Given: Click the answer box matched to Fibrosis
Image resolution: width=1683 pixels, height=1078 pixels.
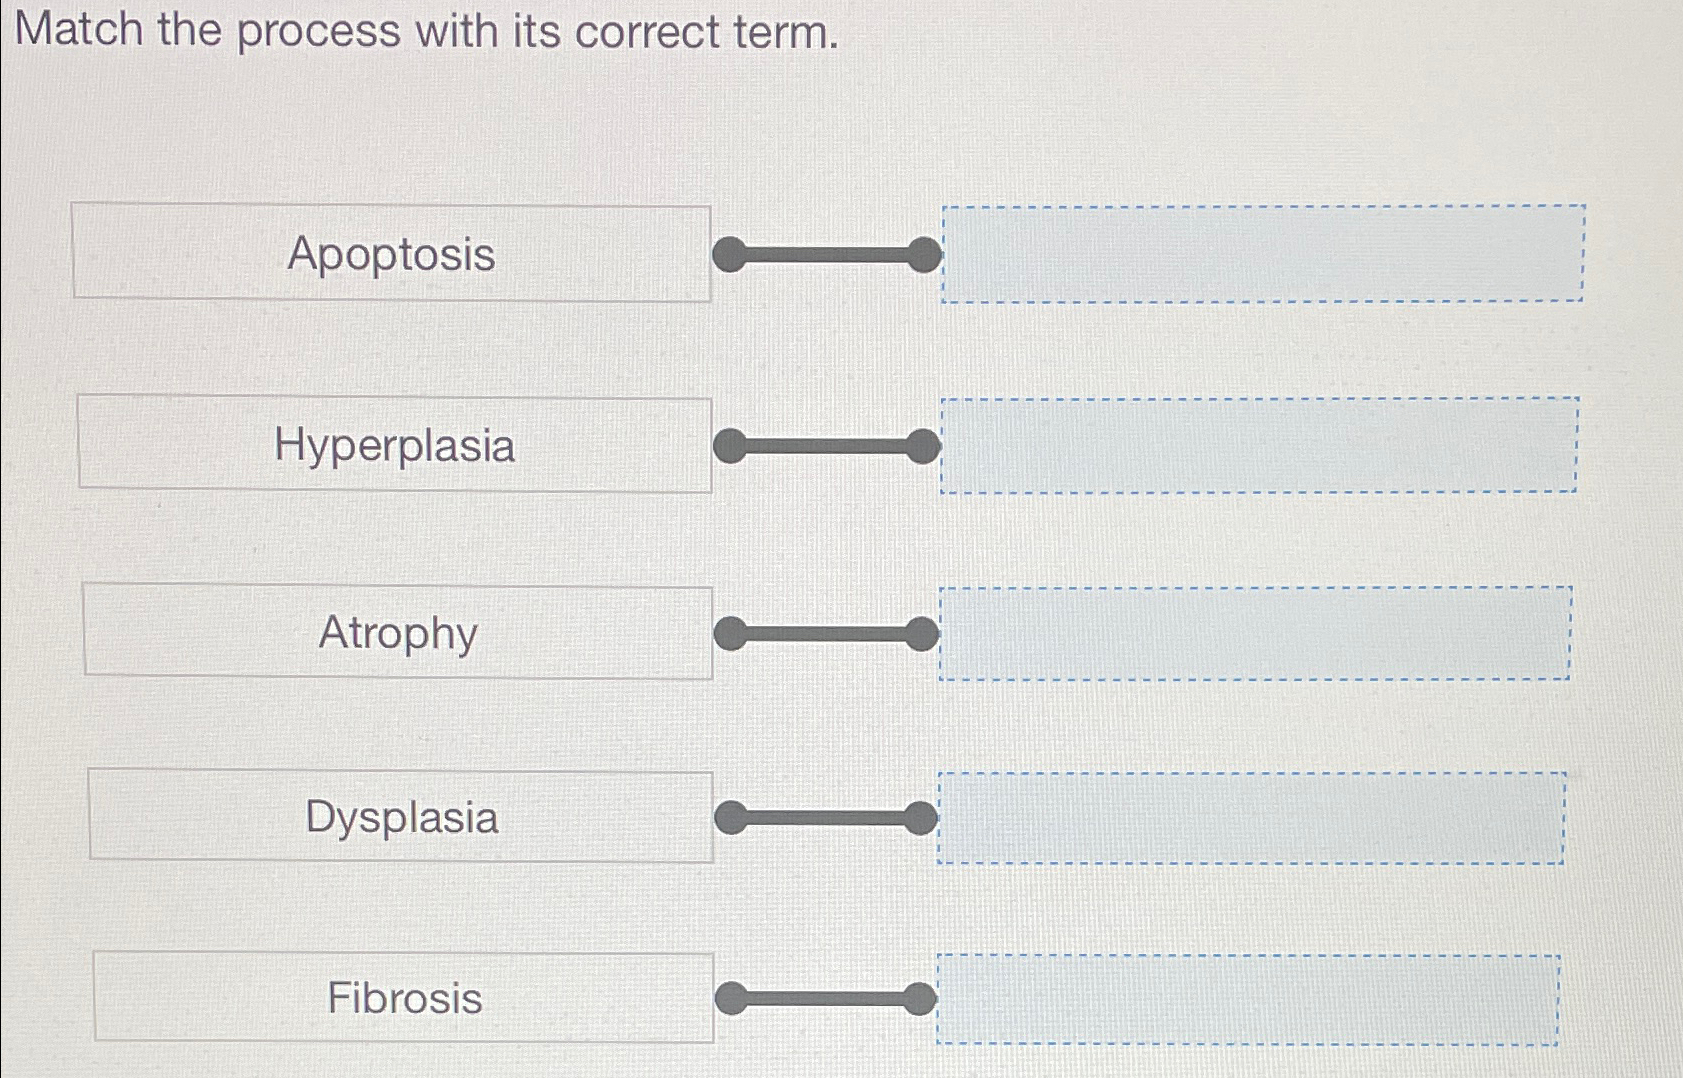Looking at the screenshot, I should (x=1248, y=997).
